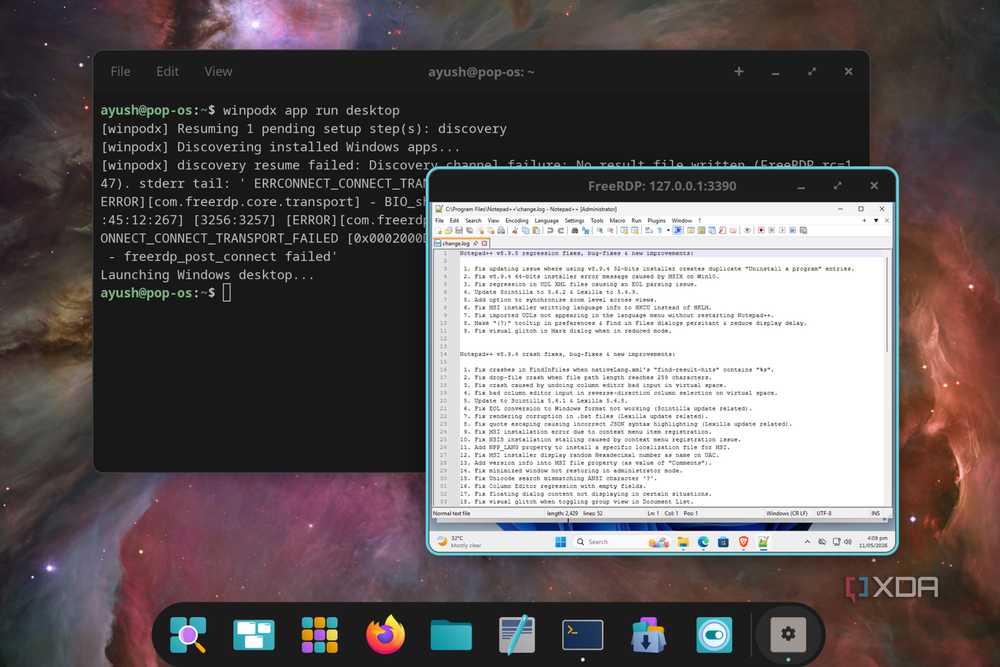Click Notepad++ Cut toolbar icon
This screenshot has width=1000, height=667.
(515, 230)
